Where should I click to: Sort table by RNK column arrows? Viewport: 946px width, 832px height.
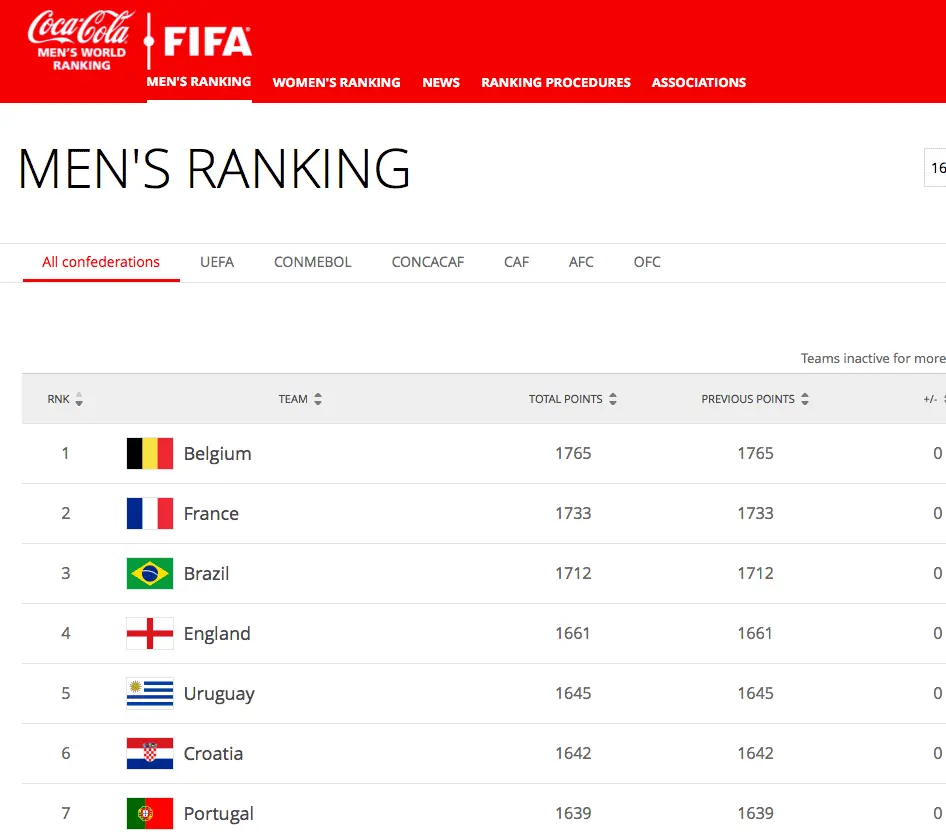click(x=79, y=400)
